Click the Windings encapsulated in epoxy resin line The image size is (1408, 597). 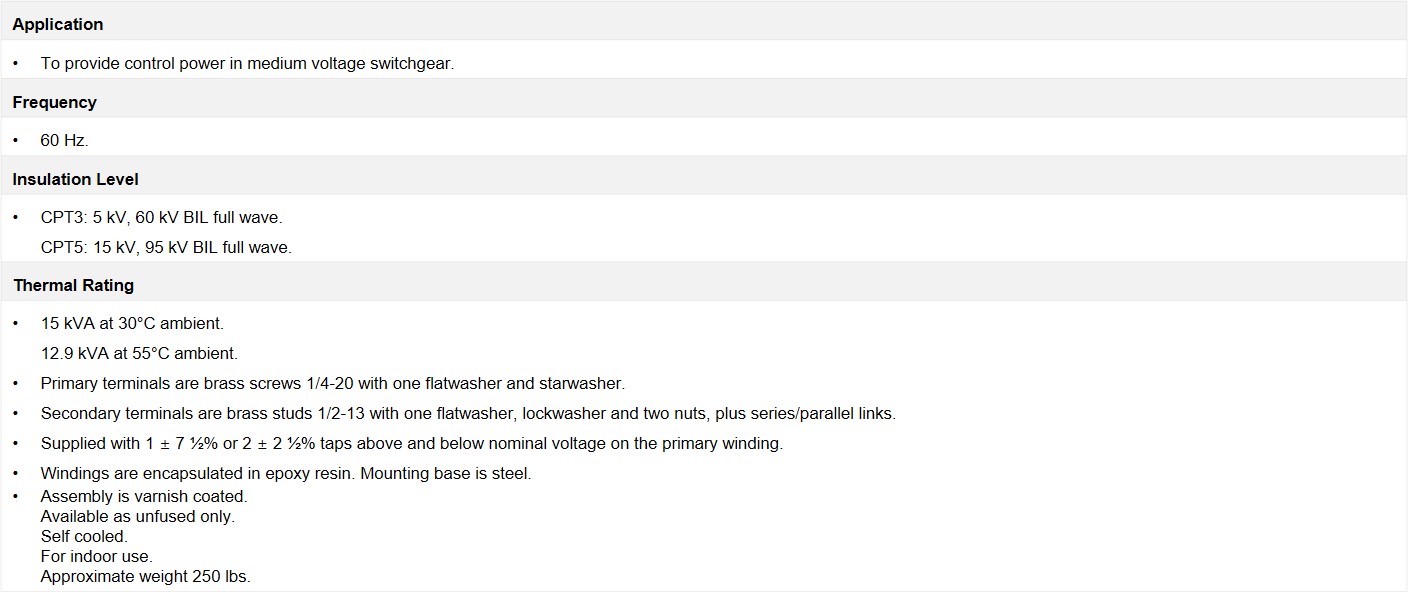[x=286, y=473]
